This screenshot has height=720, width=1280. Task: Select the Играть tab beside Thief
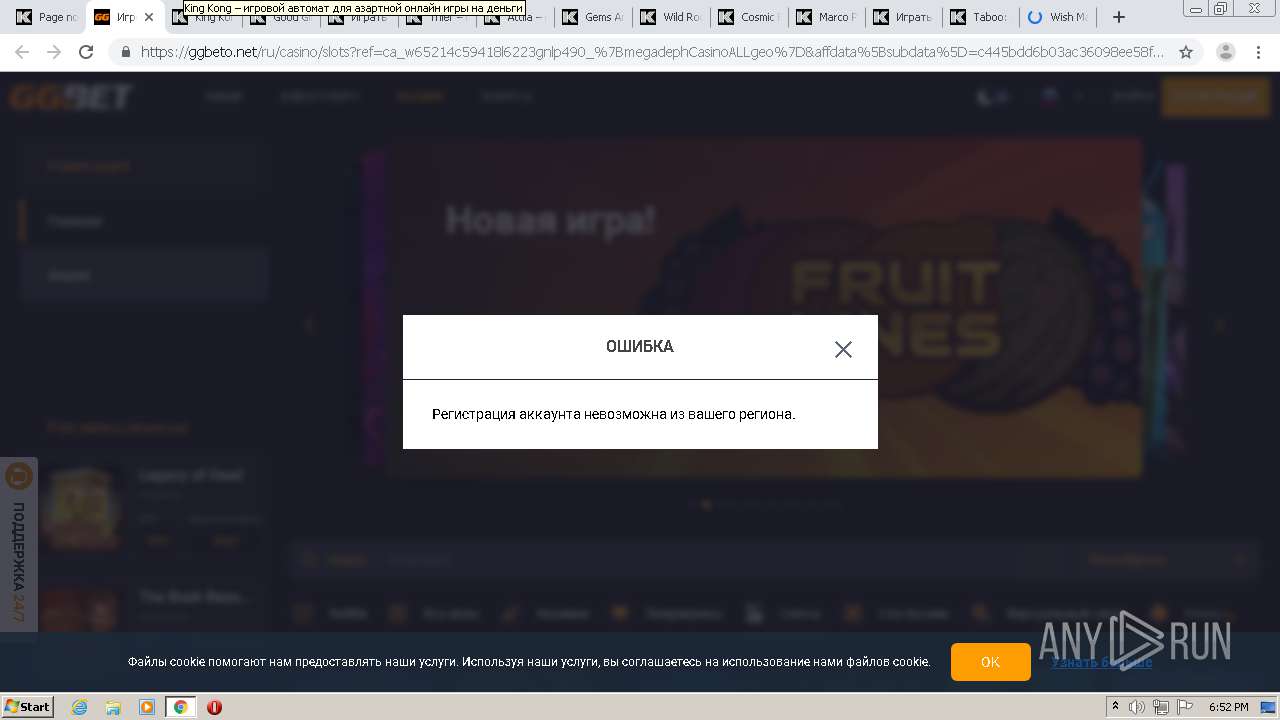pyautogui.click(x=361, y=18)
